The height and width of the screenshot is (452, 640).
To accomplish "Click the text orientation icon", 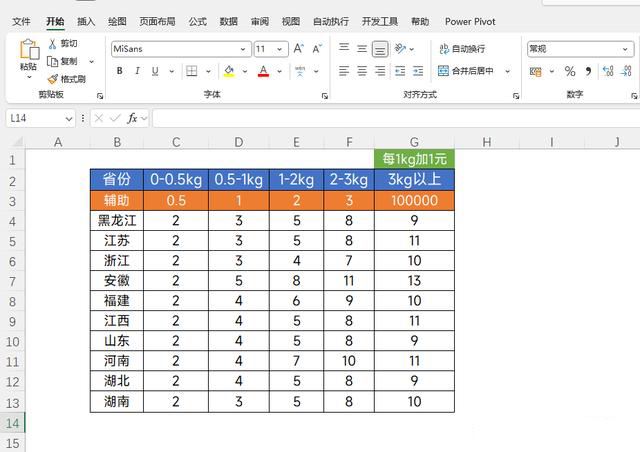I will coord(400,49).
